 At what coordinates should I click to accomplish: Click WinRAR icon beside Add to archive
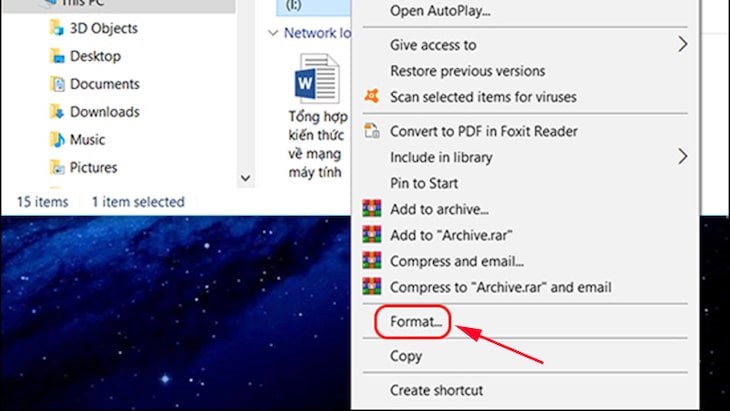click(373, 209)
